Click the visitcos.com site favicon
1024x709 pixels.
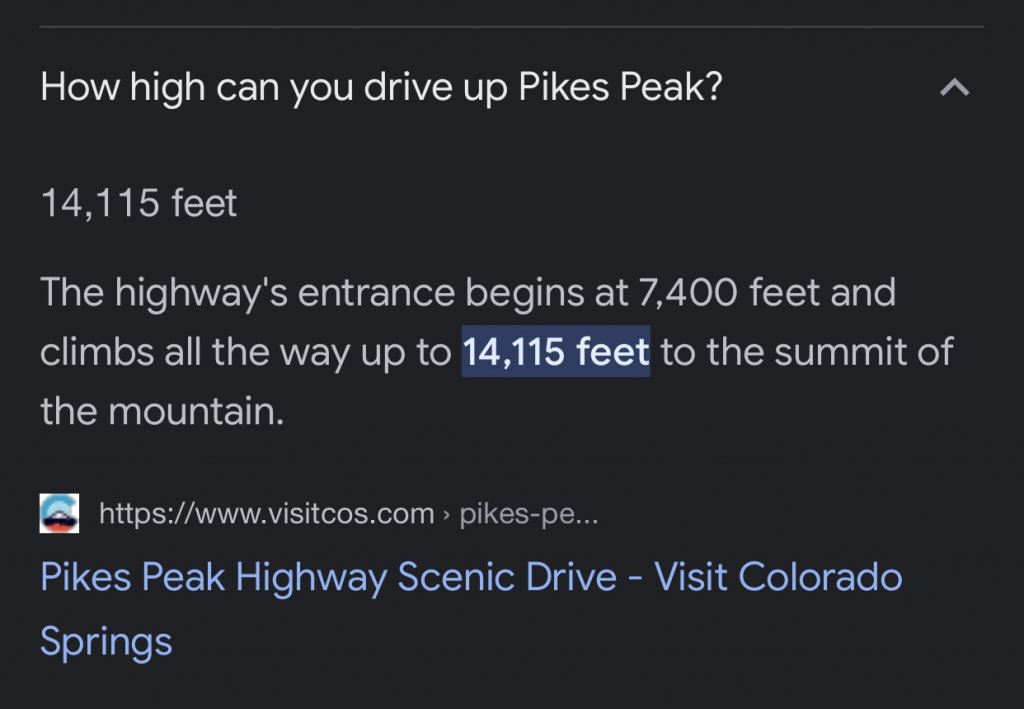[59, 513]
